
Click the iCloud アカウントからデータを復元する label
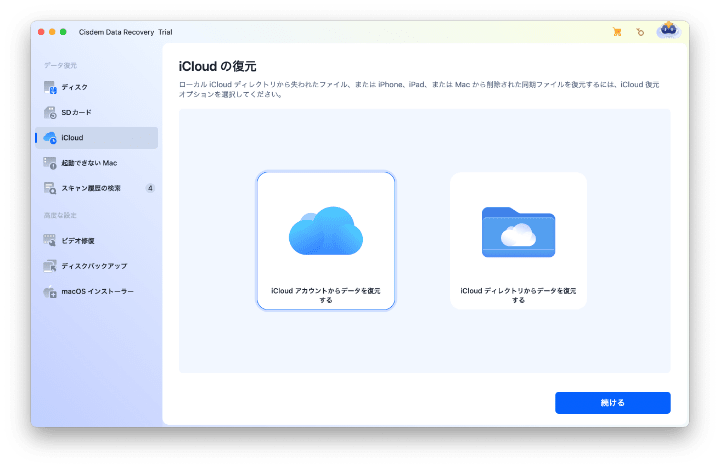tap(325, 295)
